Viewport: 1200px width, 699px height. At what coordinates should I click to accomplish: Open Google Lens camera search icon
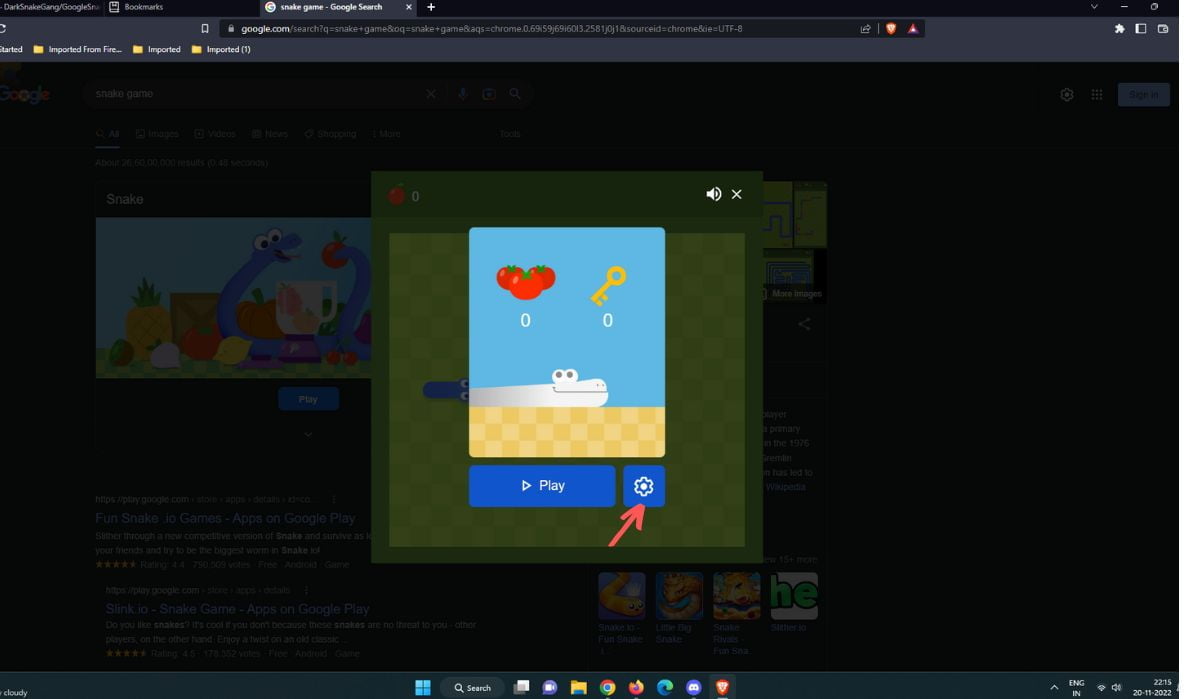[x=489, y=93]
